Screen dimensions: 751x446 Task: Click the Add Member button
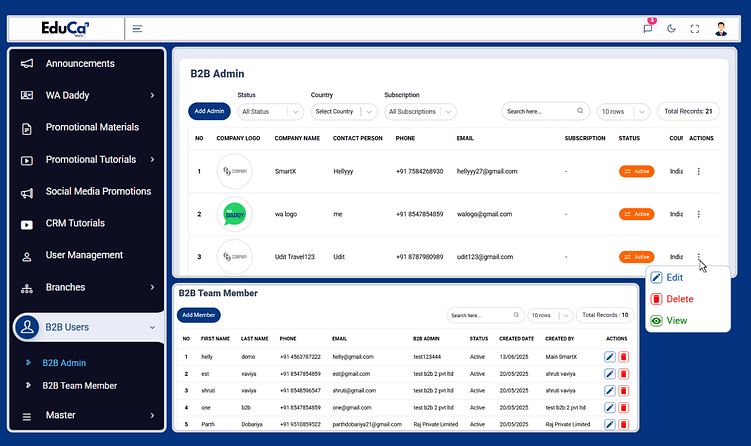(x=199, y=315)
